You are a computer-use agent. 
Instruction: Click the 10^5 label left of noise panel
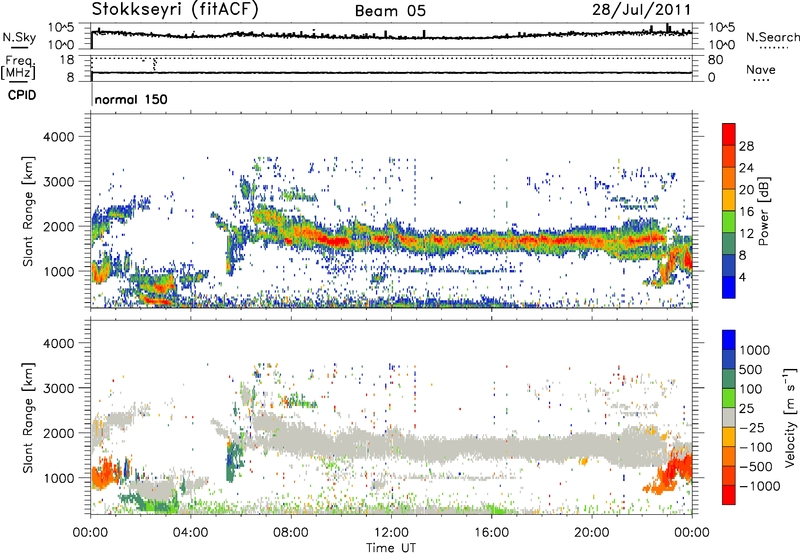pyautogui.click(x=61, y=28)
